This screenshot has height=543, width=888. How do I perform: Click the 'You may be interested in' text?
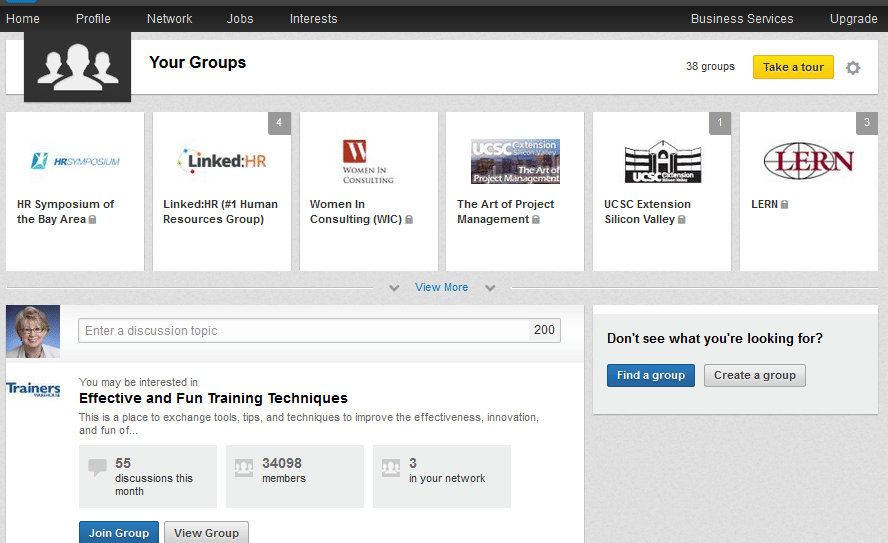point(138,382)
